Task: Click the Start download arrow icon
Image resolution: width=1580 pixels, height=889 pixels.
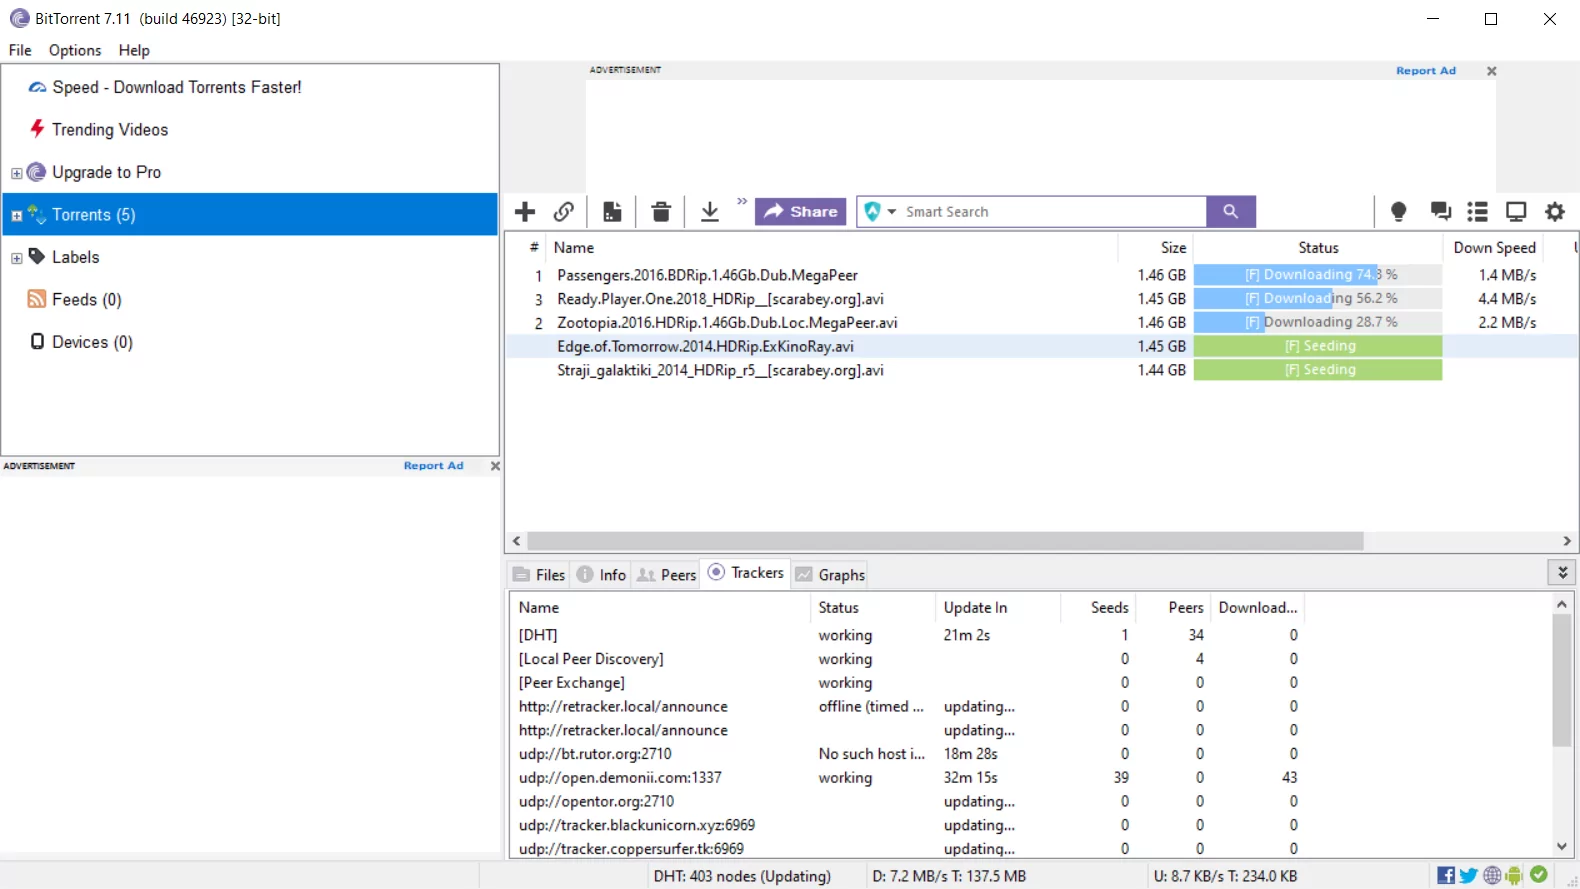Action: click(710, 212)
